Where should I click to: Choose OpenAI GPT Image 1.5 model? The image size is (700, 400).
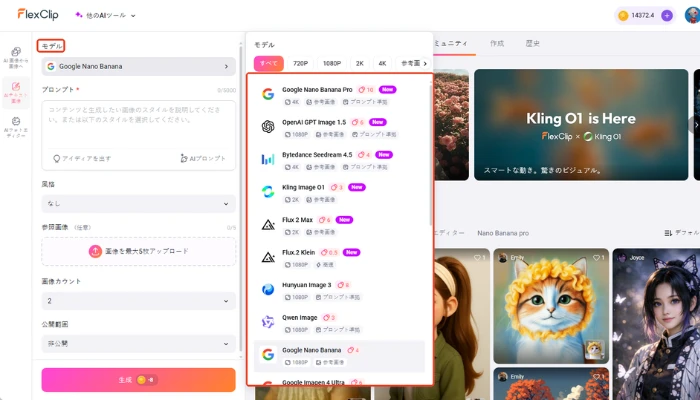pyautogui.click(x=339, y=128)
